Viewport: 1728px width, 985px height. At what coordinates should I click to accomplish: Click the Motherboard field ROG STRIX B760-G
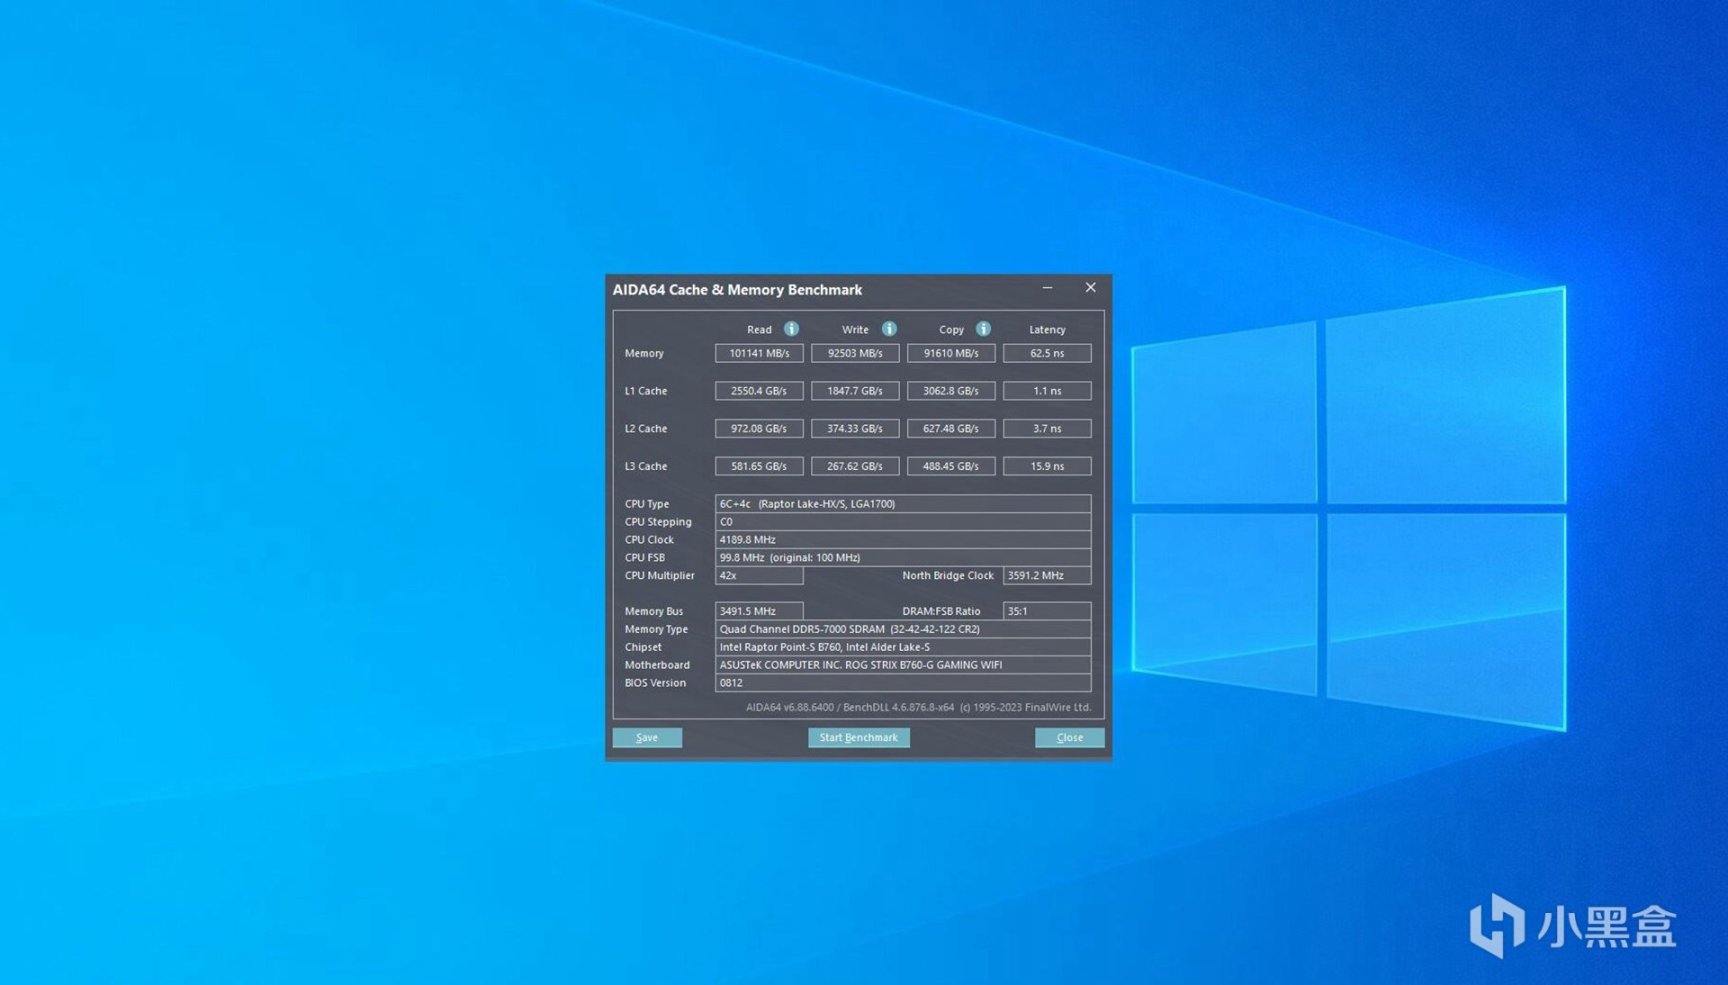[x=903, y=665]
